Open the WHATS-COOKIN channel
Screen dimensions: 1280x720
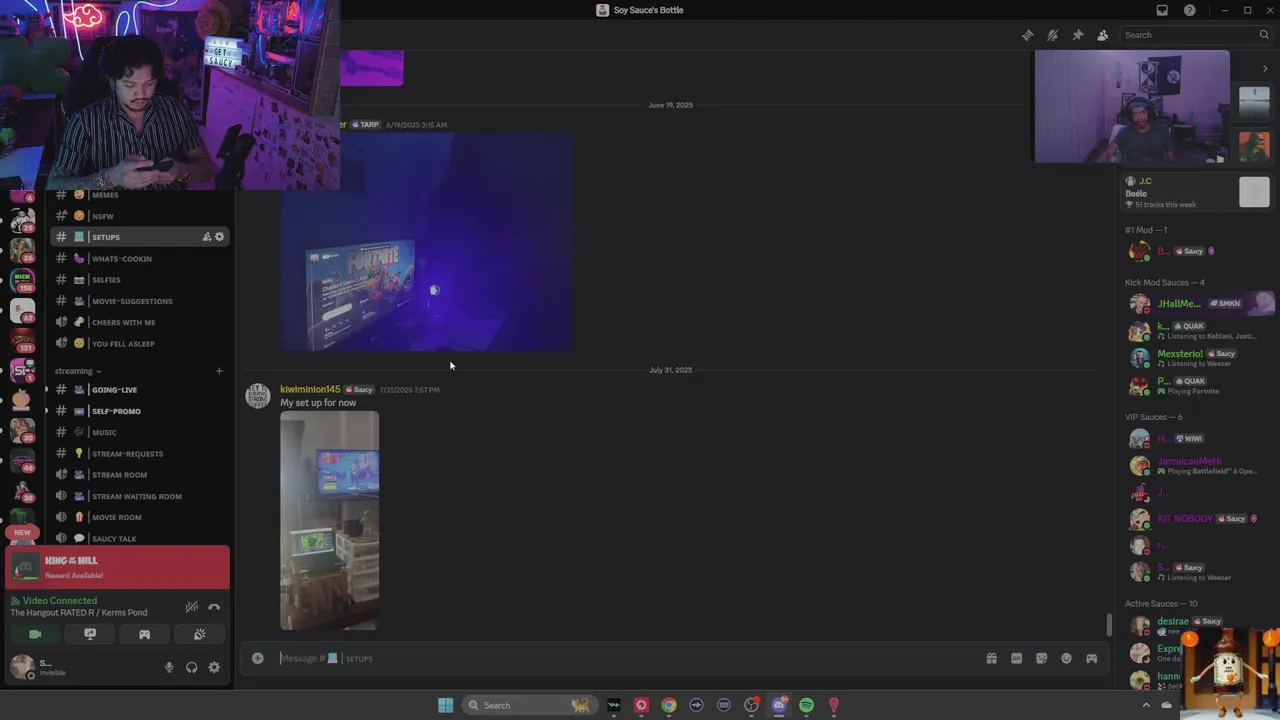(x=140, y=259)
